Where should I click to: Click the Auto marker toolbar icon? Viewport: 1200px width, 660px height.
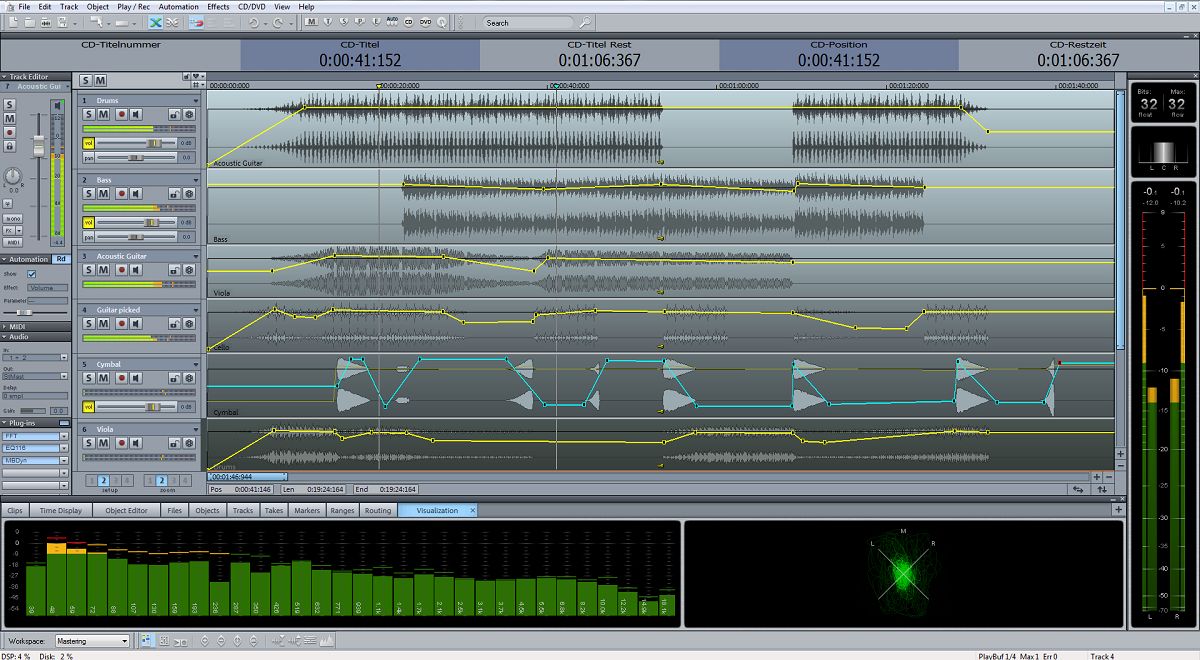coord(391,21)
